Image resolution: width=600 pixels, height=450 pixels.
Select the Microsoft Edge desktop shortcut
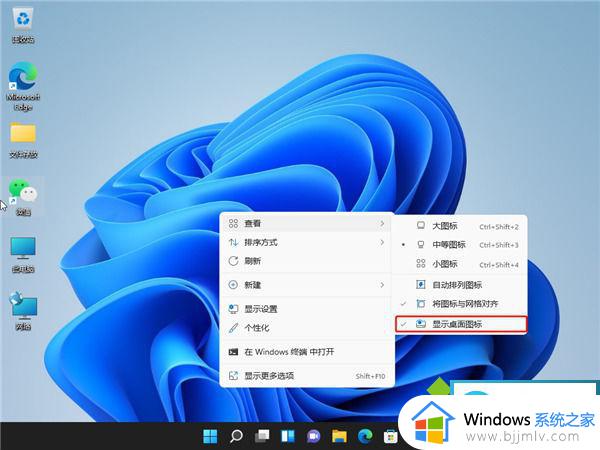23,86
